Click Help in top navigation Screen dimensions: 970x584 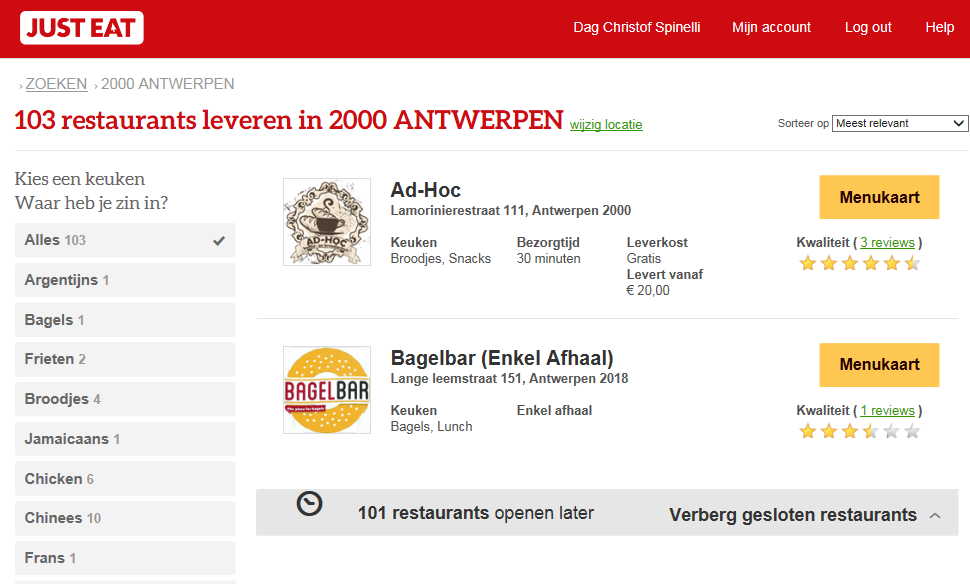point(939,28)
